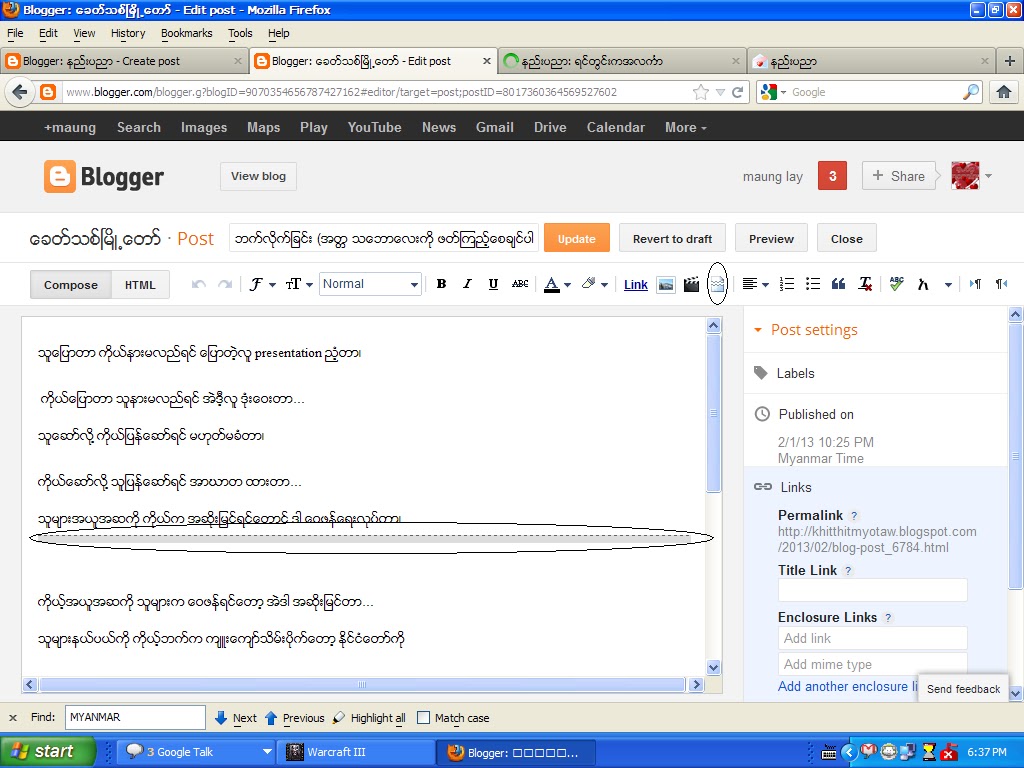Click the redo arrow icon

tap(225, 284)
